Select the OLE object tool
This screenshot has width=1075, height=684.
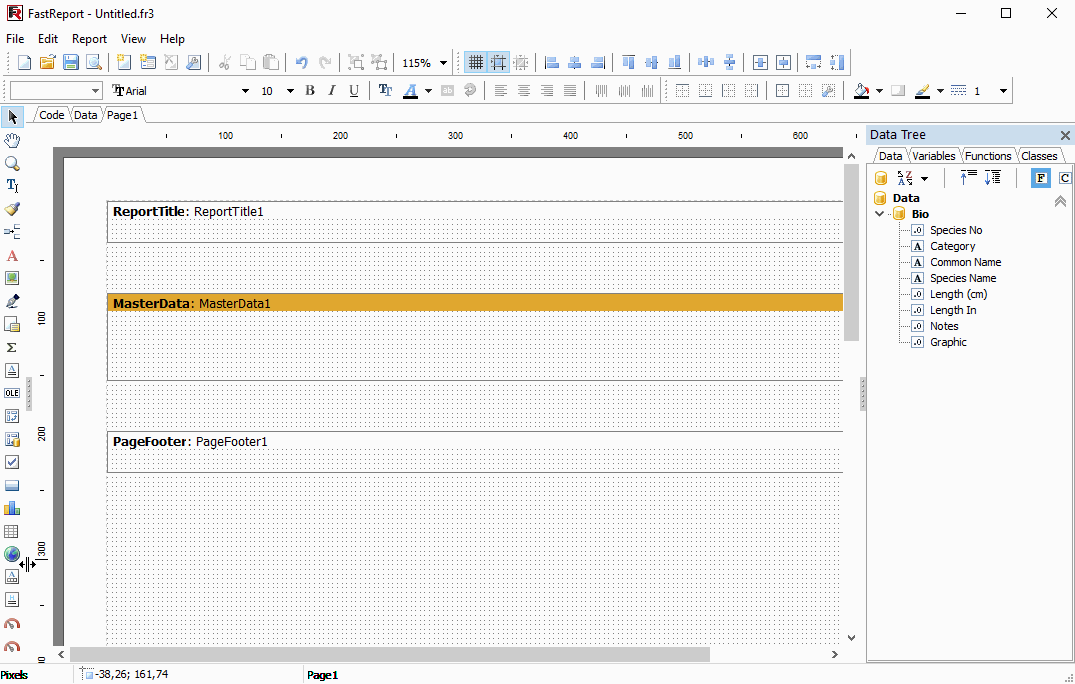coord(12,393)
